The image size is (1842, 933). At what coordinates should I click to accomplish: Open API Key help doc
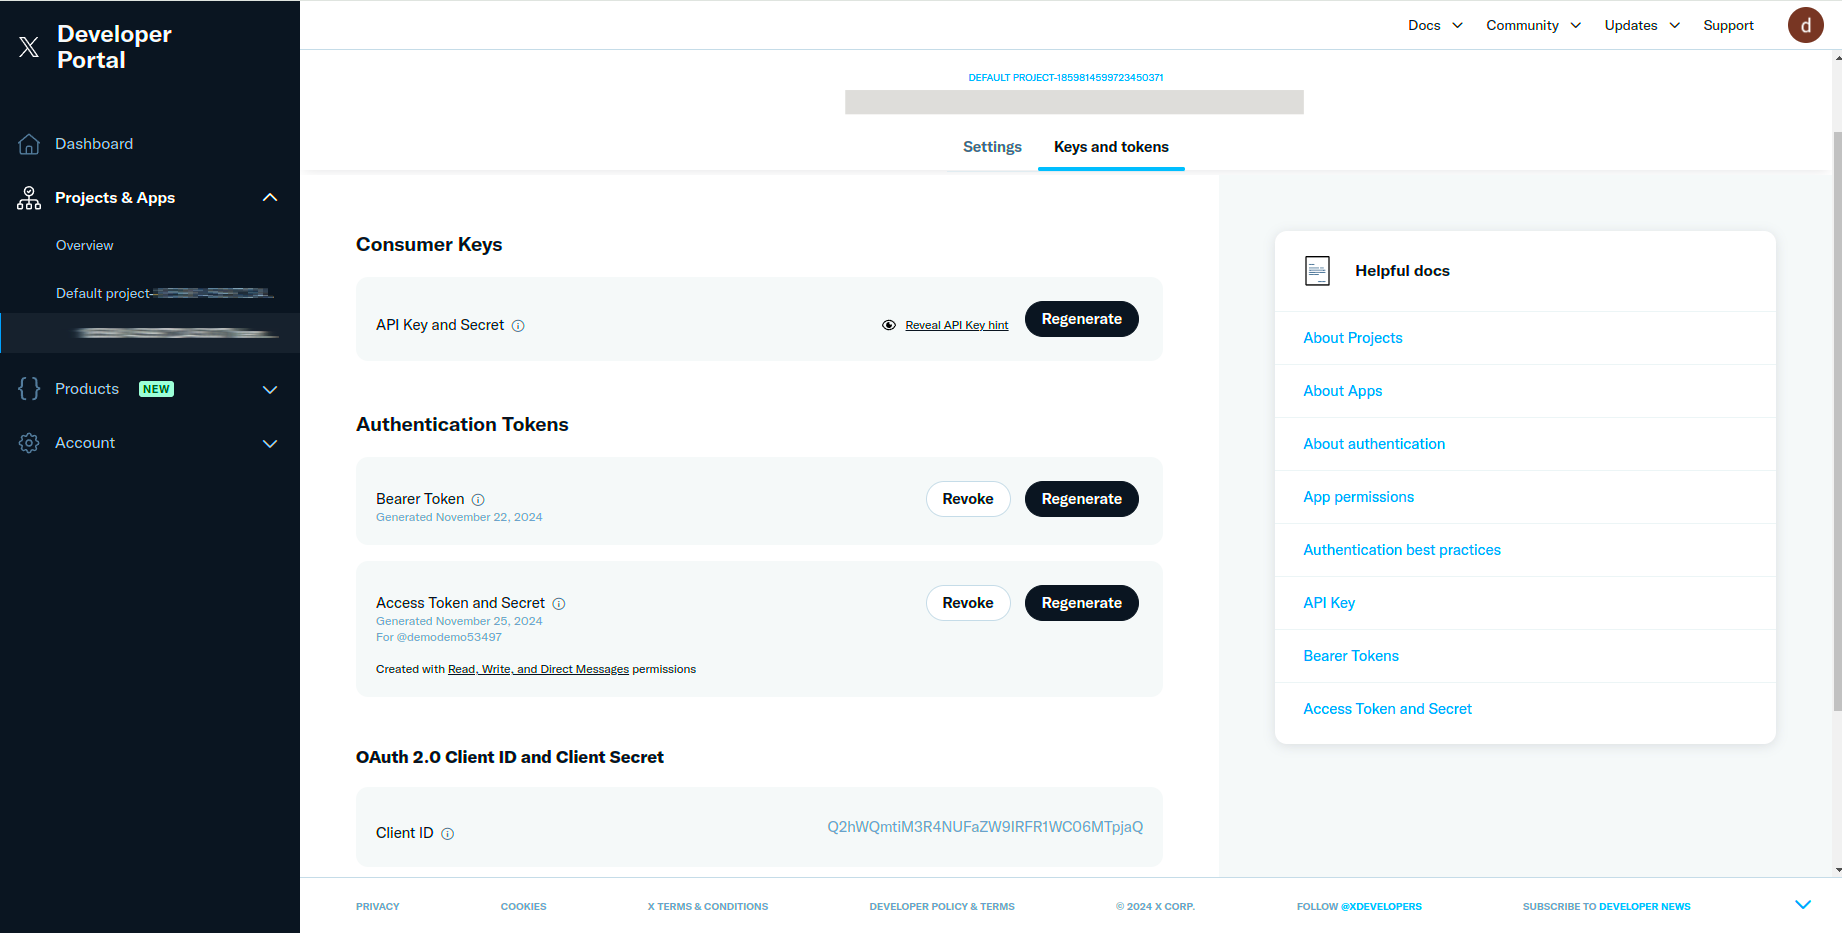point(1329,603)
